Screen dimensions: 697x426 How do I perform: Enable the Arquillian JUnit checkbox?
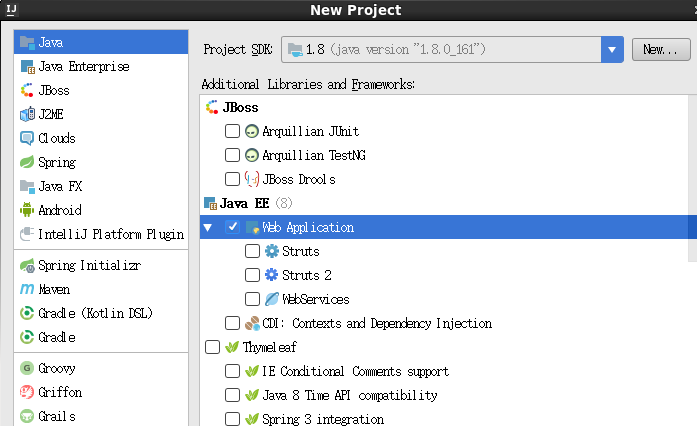coord(232,131)
